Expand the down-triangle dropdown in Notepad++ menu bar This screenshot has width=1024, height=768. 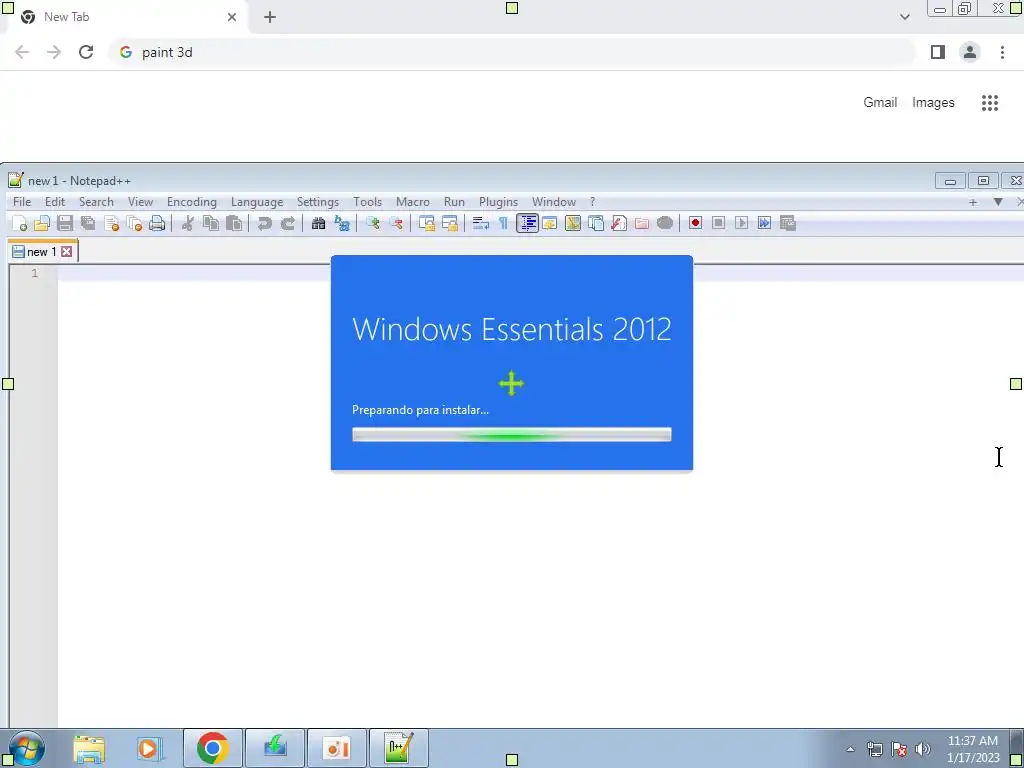(998, 202)
